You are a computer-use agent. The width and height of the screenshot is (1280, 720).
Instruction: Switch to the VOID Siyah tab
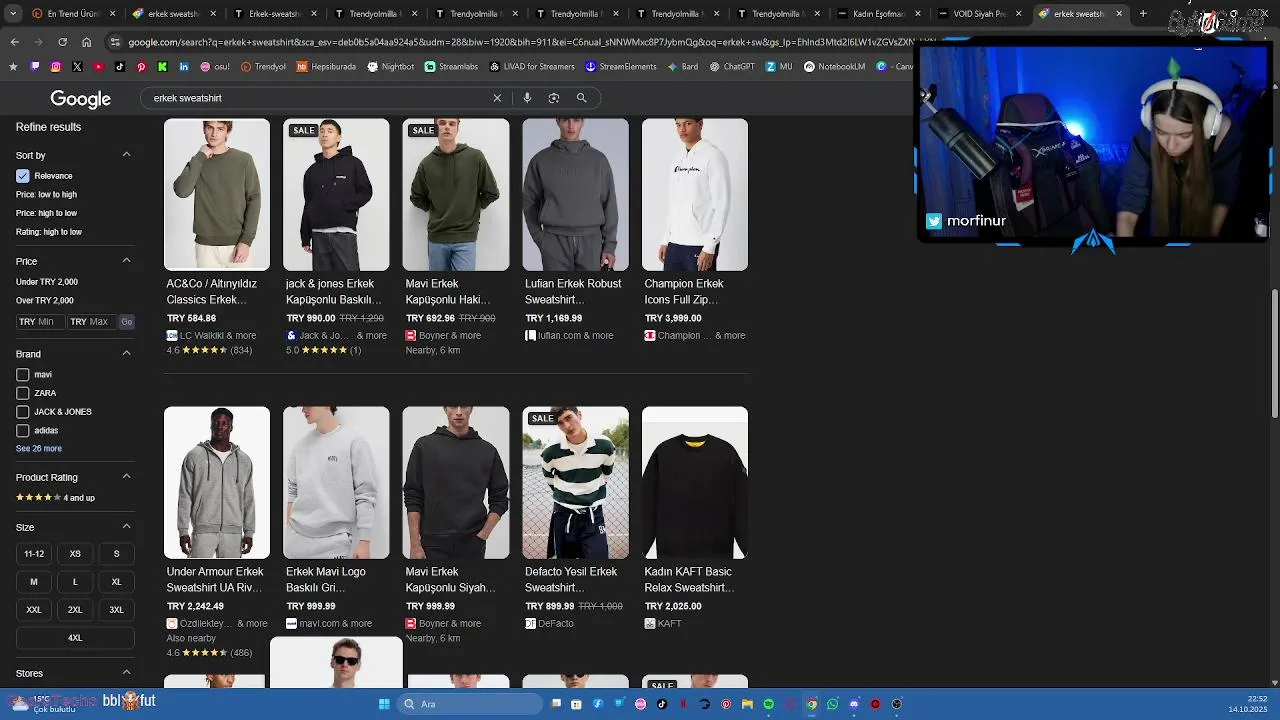pos(979,14)
